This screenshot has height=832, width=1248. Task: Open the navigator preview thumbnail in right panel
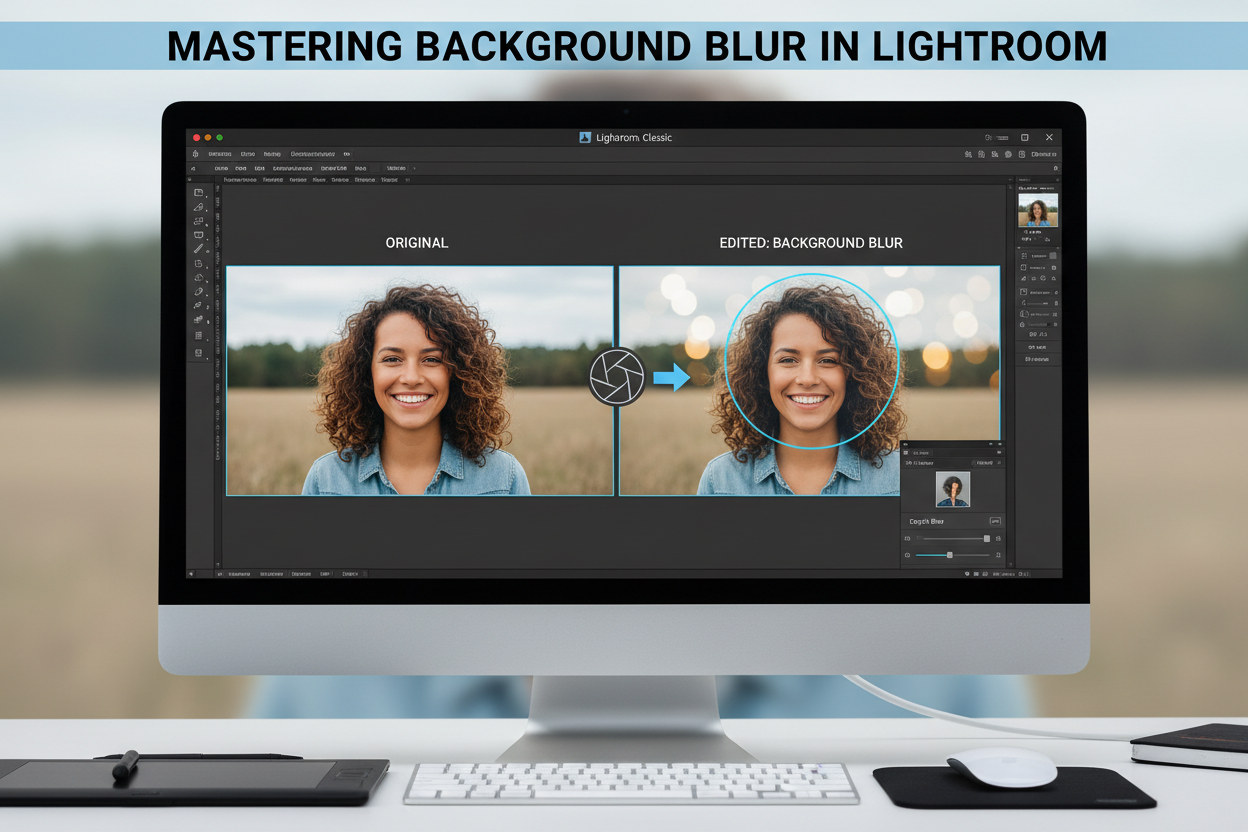[1038, 211]
